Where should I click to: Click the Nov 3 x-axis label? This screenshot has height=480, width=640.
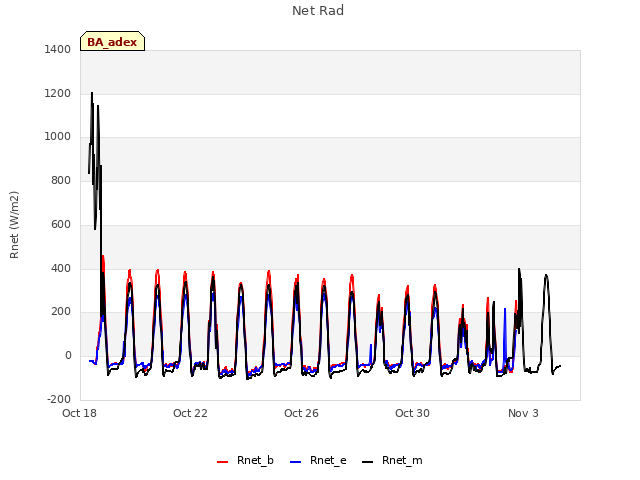(523, 413)
